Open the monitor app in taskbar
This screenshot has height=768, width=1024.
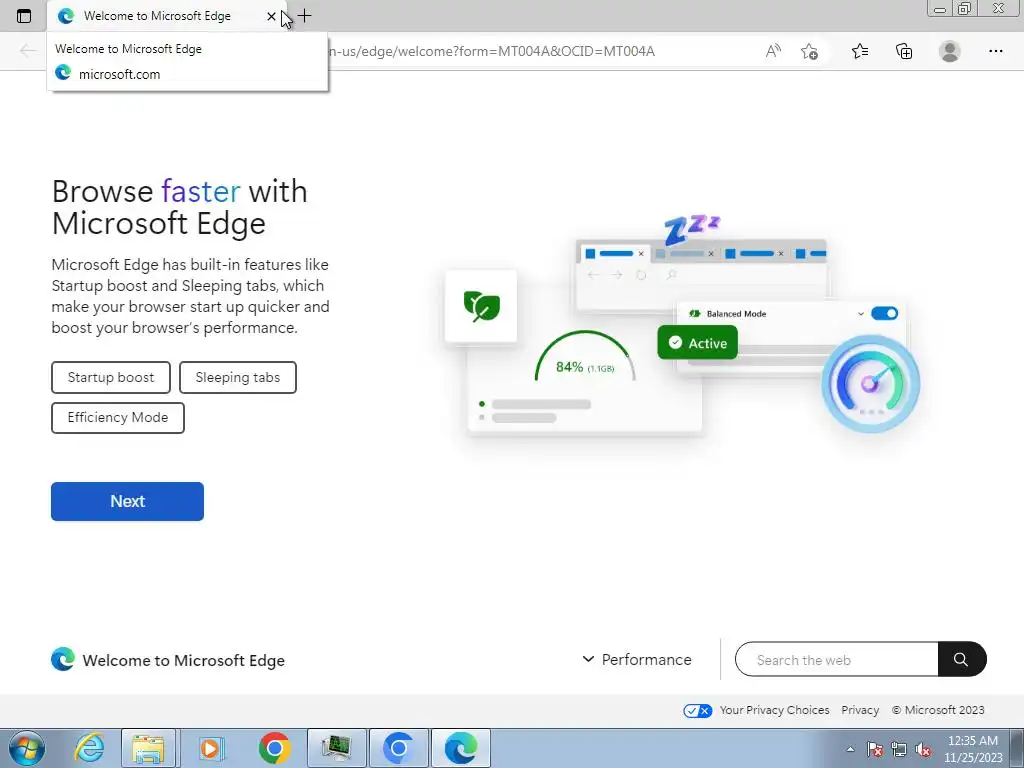click(337, 748)
